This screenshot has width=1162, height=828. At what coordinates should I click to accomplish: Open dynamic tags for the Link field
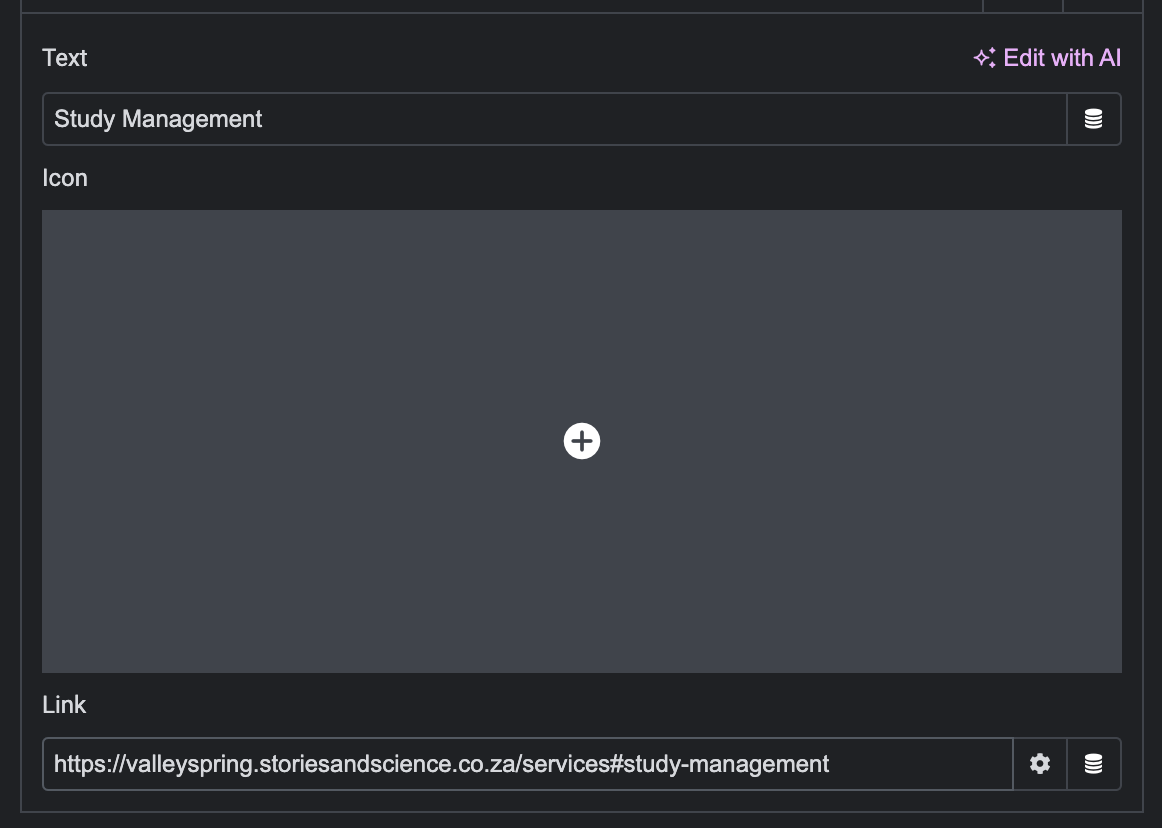click(1094, 764)
